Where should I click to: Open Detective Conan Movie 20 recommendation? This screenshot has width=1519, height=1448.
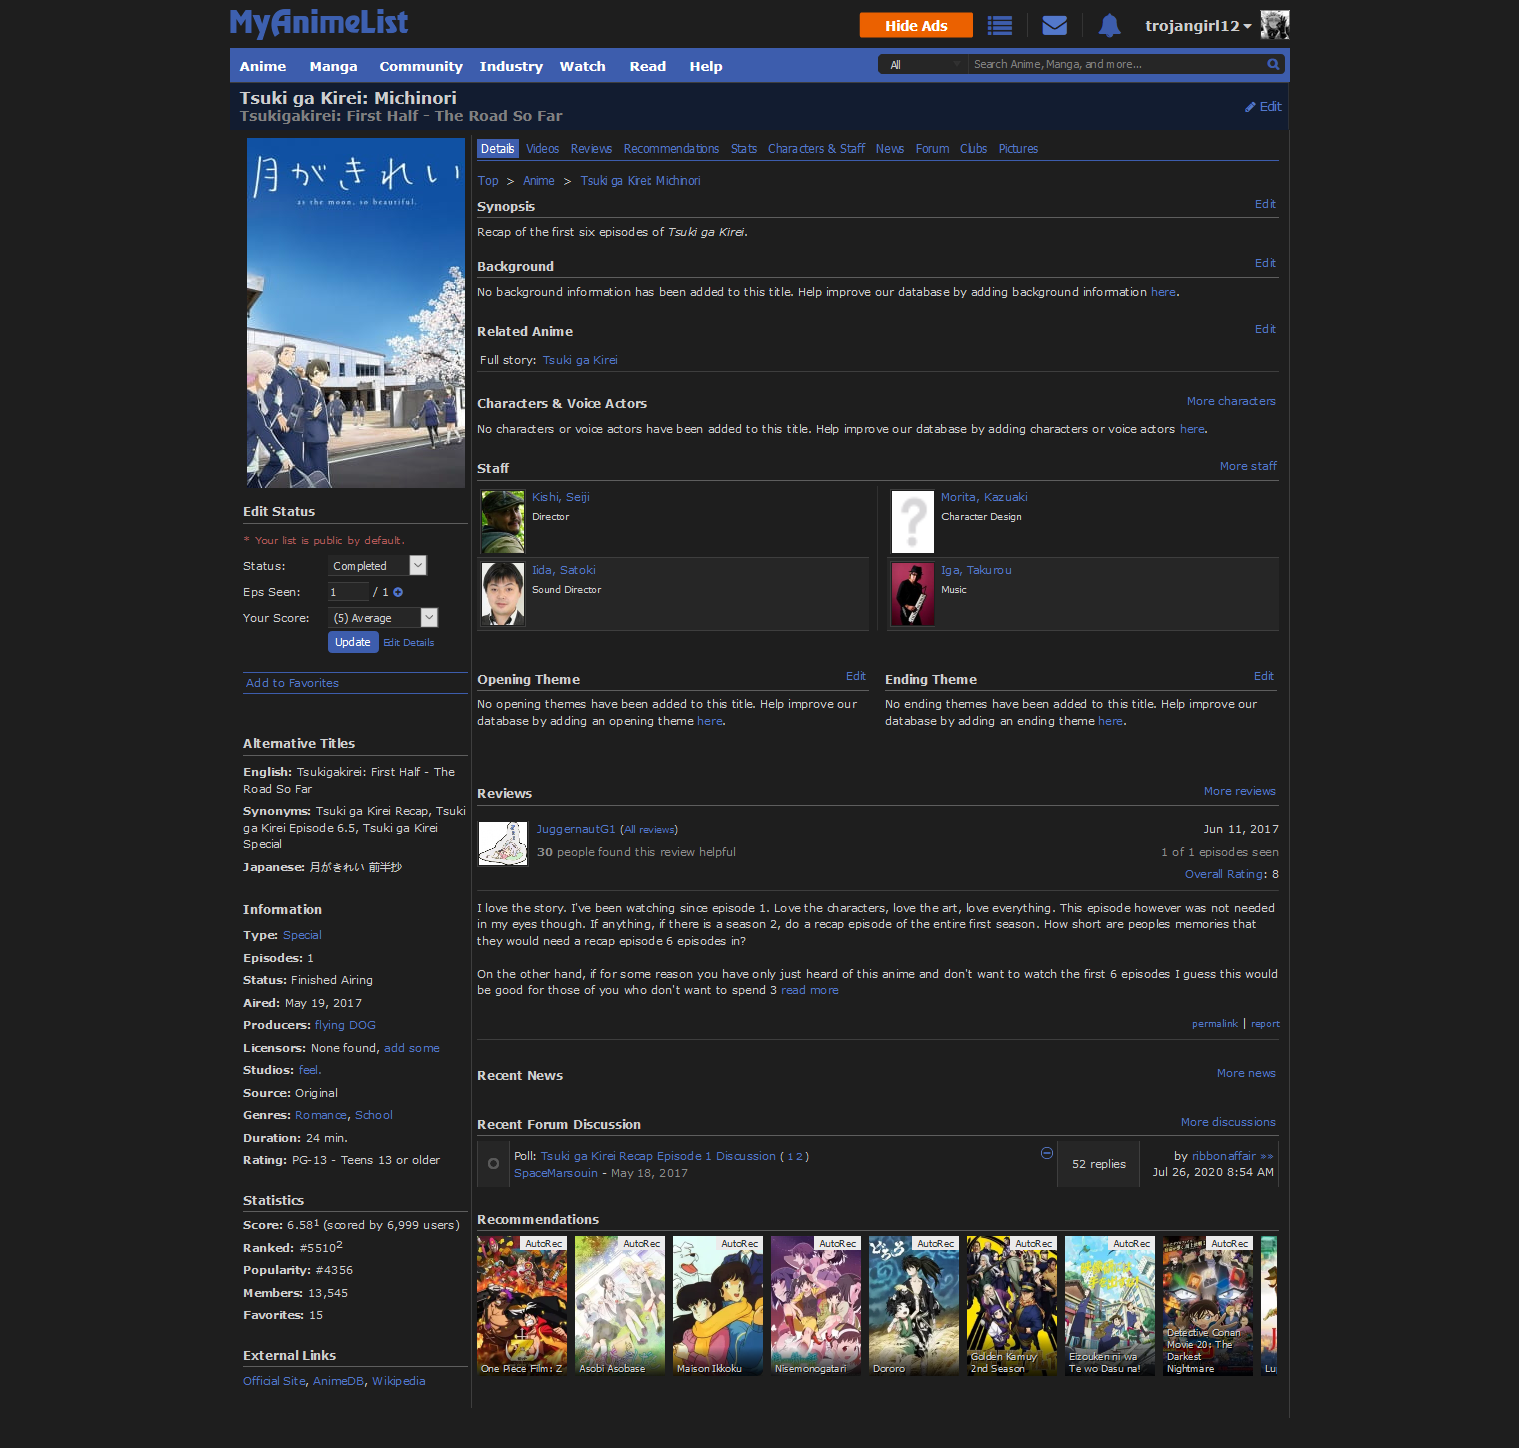coord(1208,1306)
